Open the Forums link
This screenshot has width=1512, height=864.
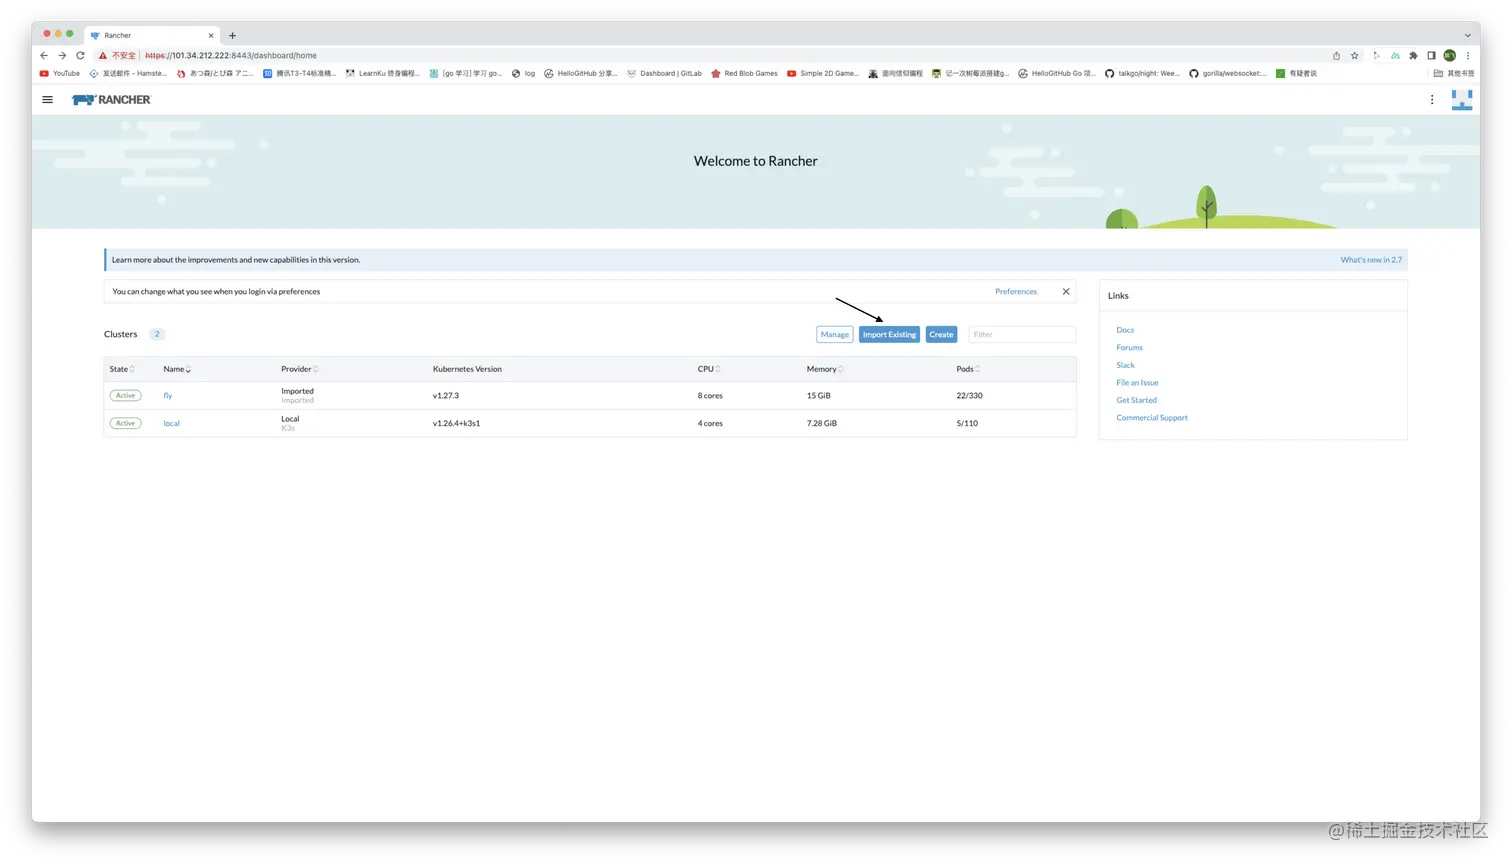[1129, 348]
